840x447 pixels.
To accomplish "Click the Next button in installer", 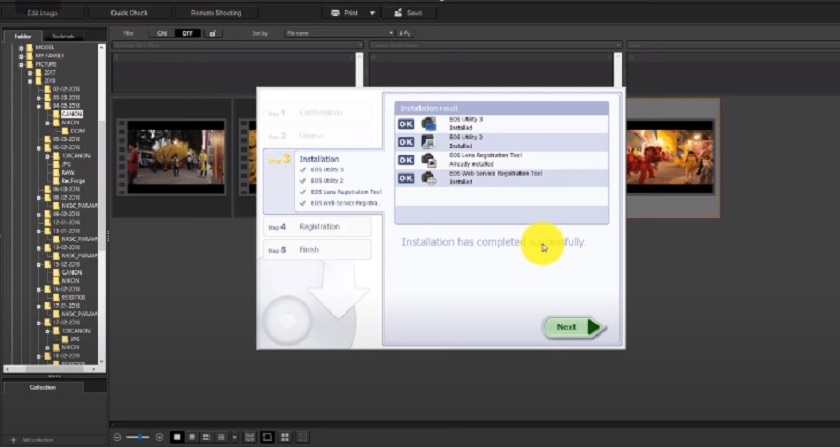I will pyautogui.click(x=574, y=327).
